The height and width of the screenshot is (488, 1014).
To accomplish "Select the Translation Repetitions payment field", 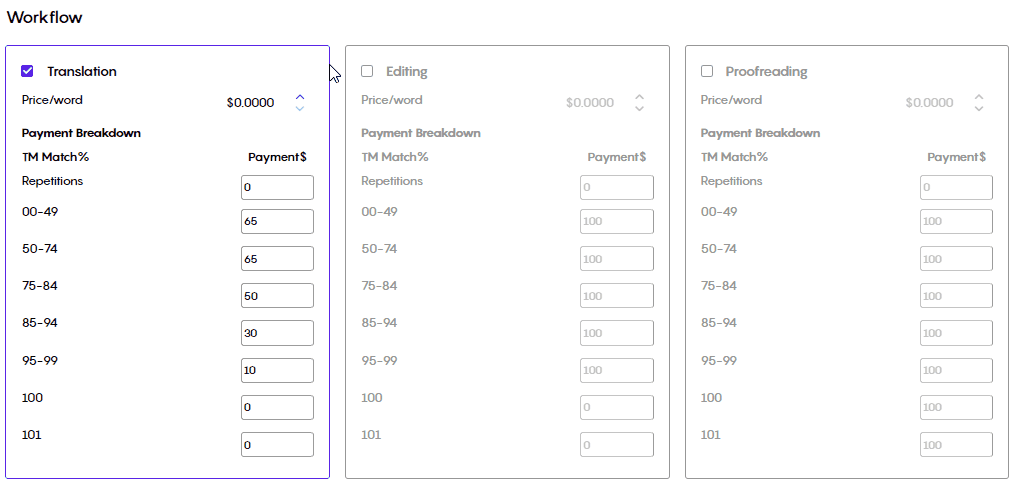I will click(x=277, y=187).
